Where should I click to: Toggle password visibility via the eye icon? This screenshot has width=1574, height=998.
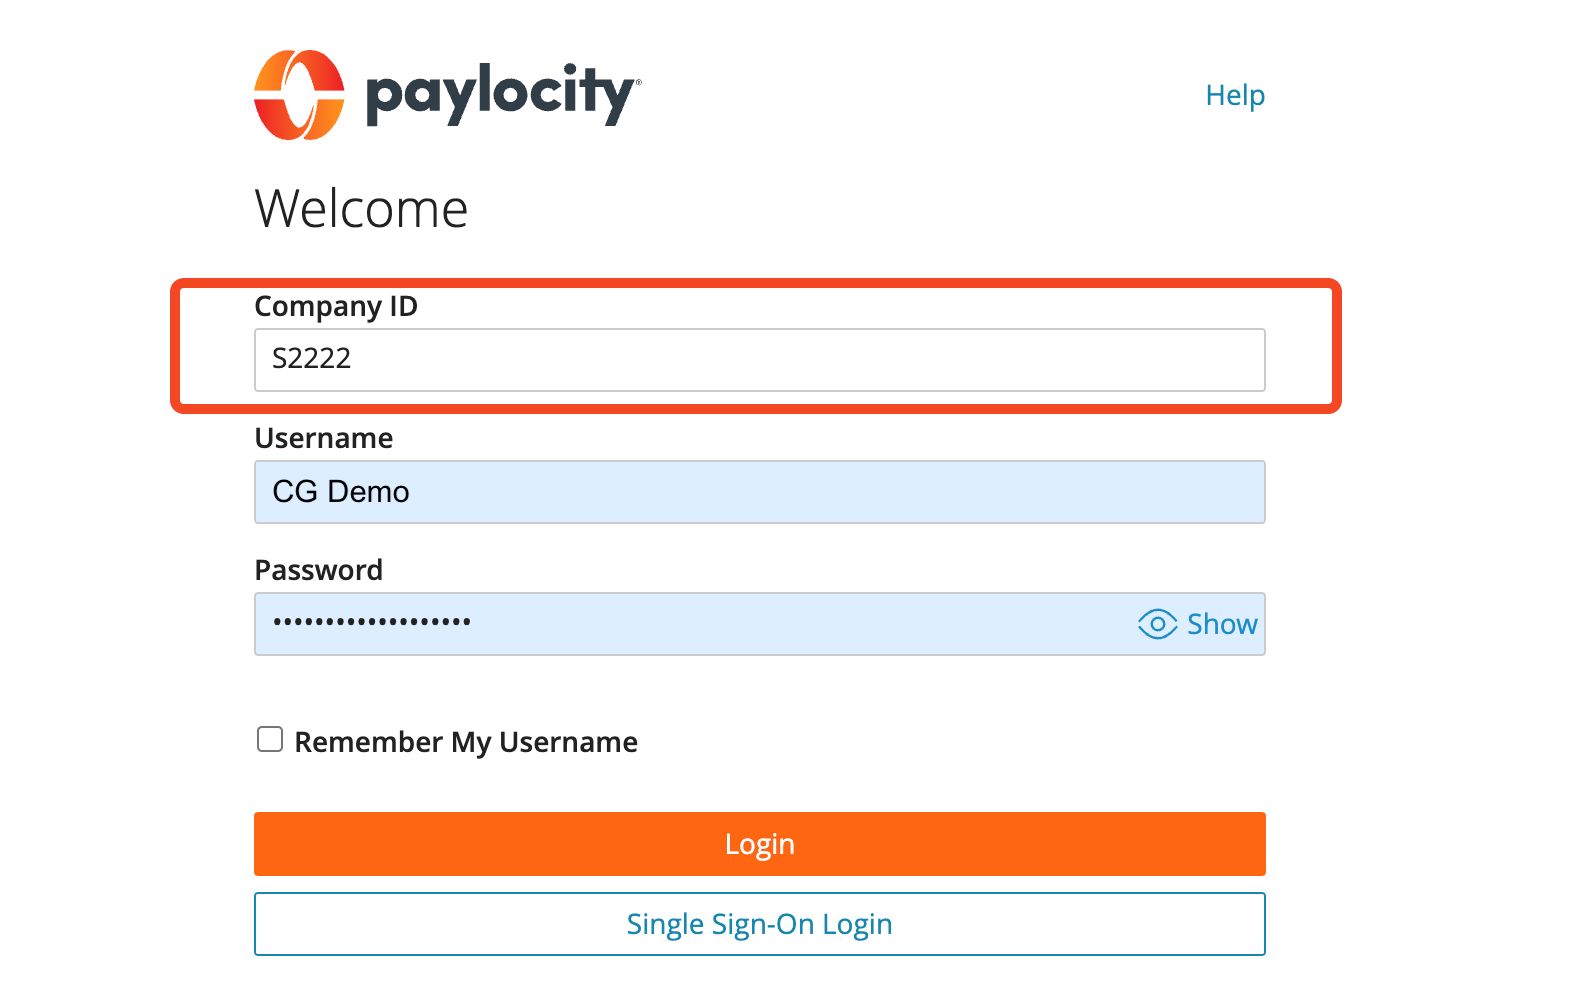tap(1157, 624)
